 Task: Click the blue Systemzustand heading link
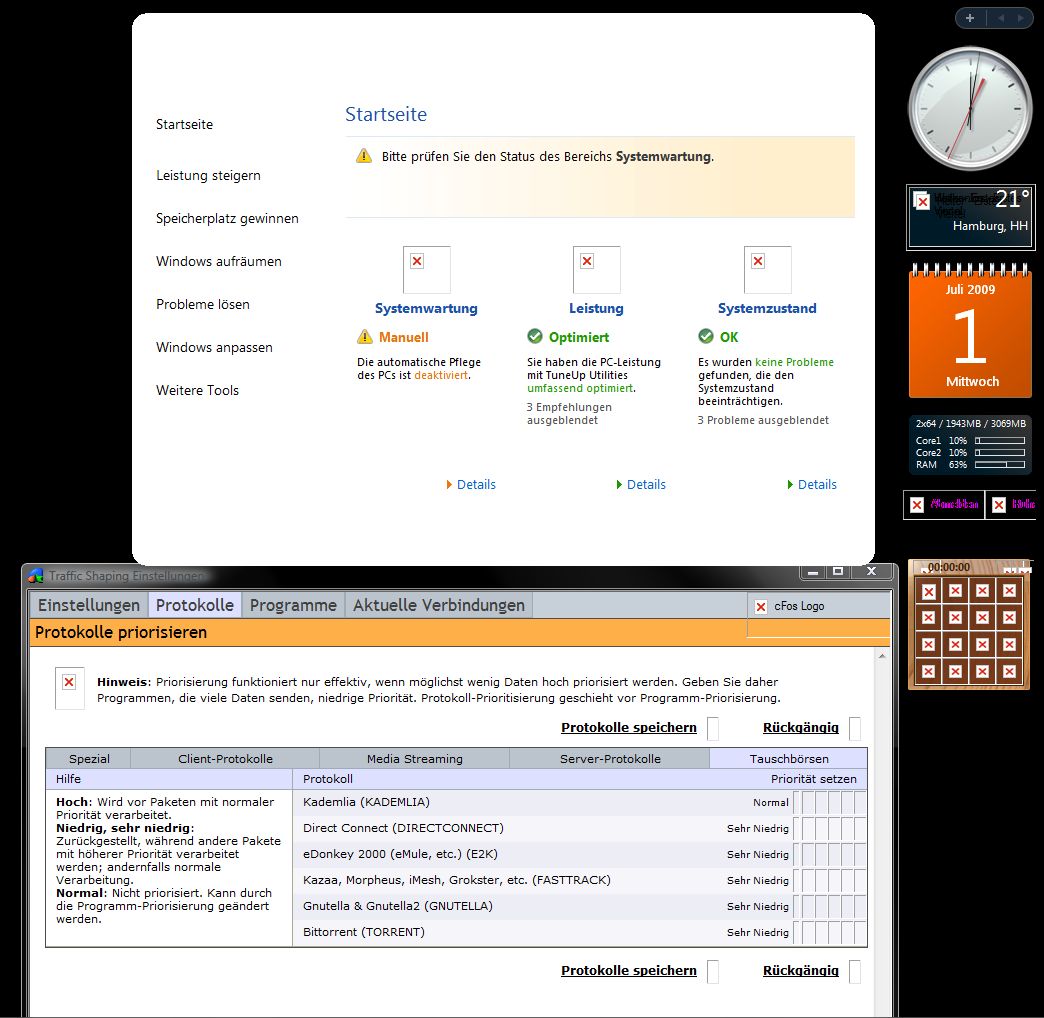point(767,308)
